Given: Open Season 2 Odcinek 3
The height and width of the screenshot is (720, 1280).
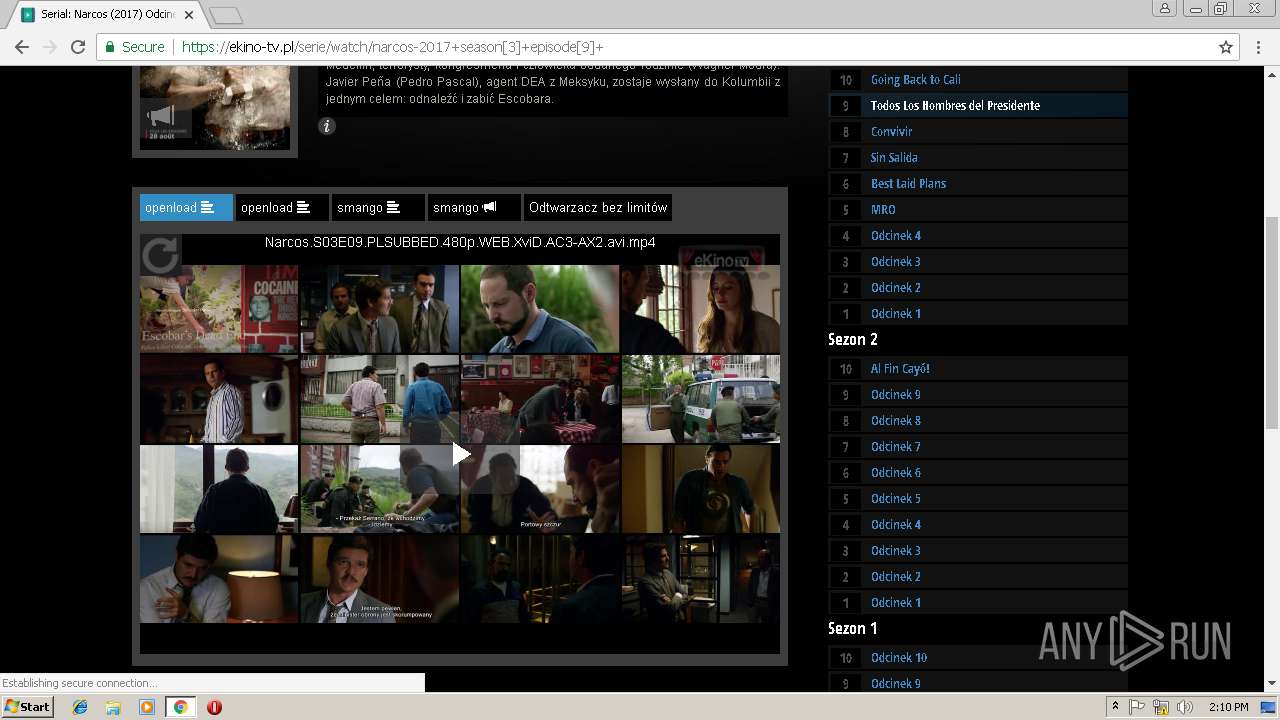Looking at the screenshot, I should click(x=896, y=550).
